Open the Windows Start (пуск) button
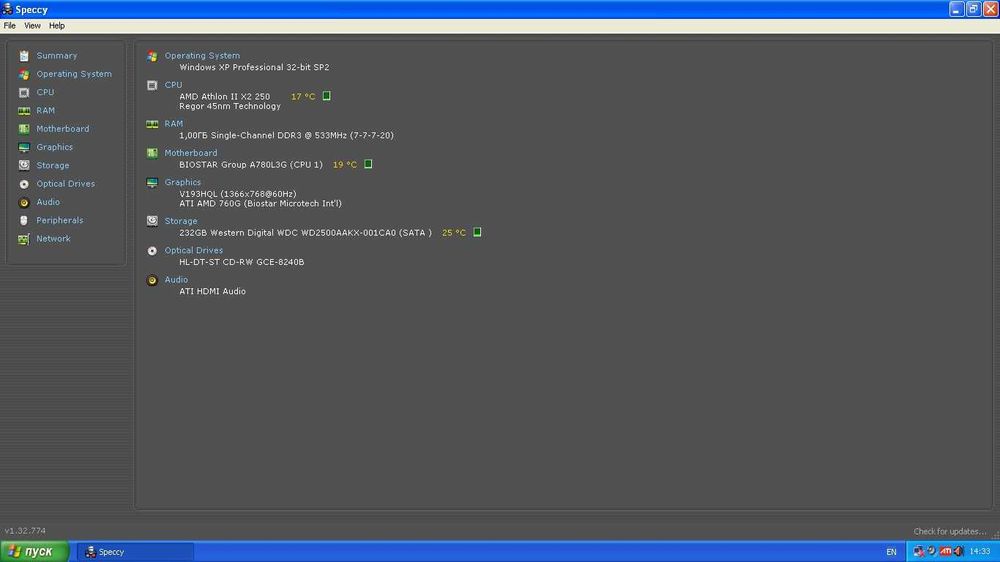 coord(34,552)
